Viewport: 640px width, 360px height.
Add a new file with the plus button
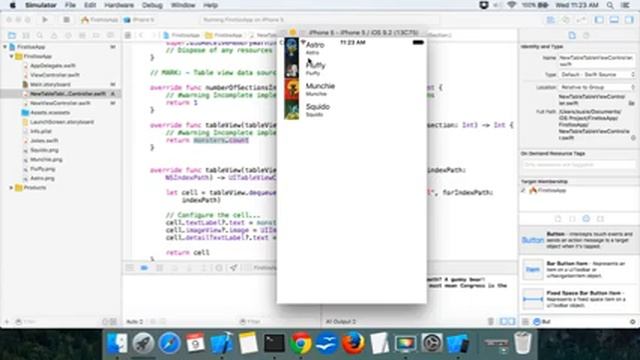click(7, 322)
